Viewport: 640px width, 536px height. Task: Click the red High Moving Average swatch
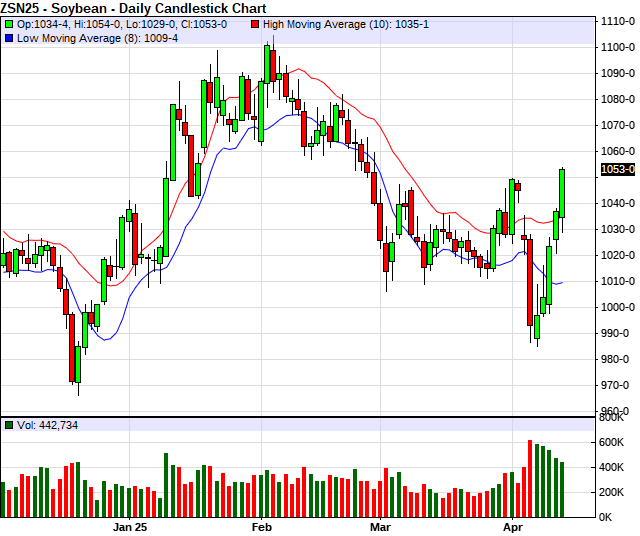click(255, 24)
